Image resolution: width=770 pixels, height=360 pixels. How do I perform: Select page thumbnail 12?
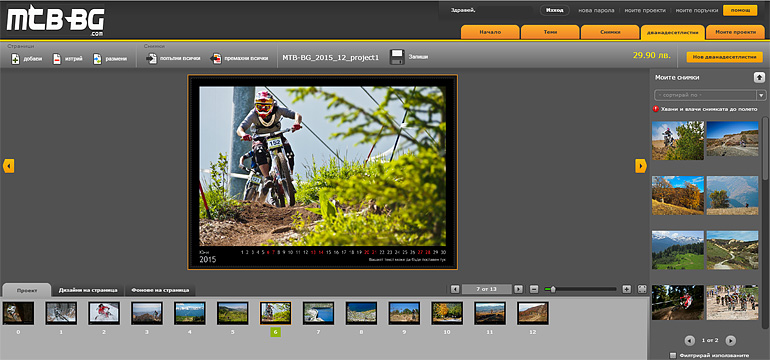tap(533, 313)
